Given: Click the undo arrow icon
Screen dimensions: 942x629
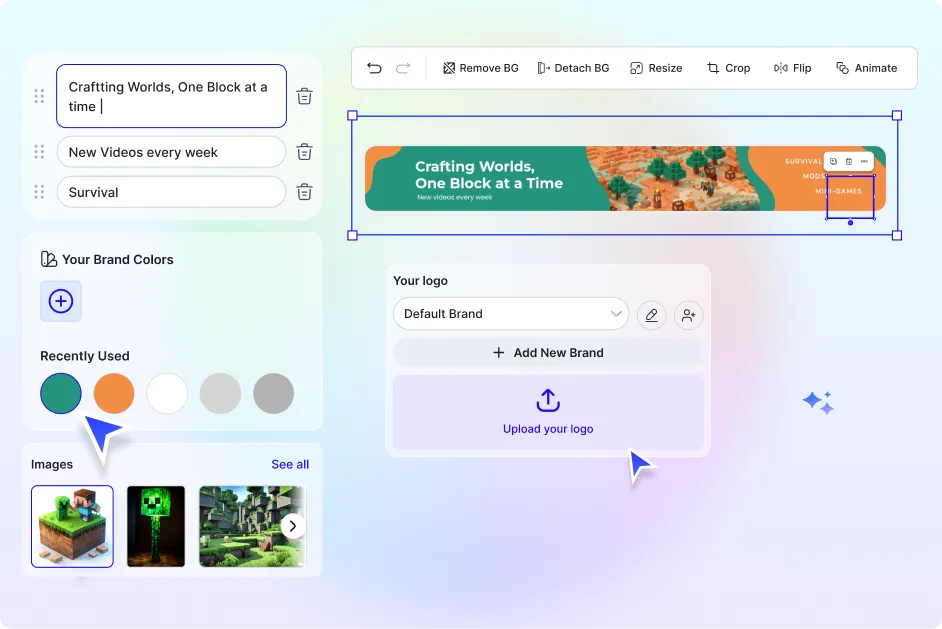Looking at the screenshot, I should [374, 68].
